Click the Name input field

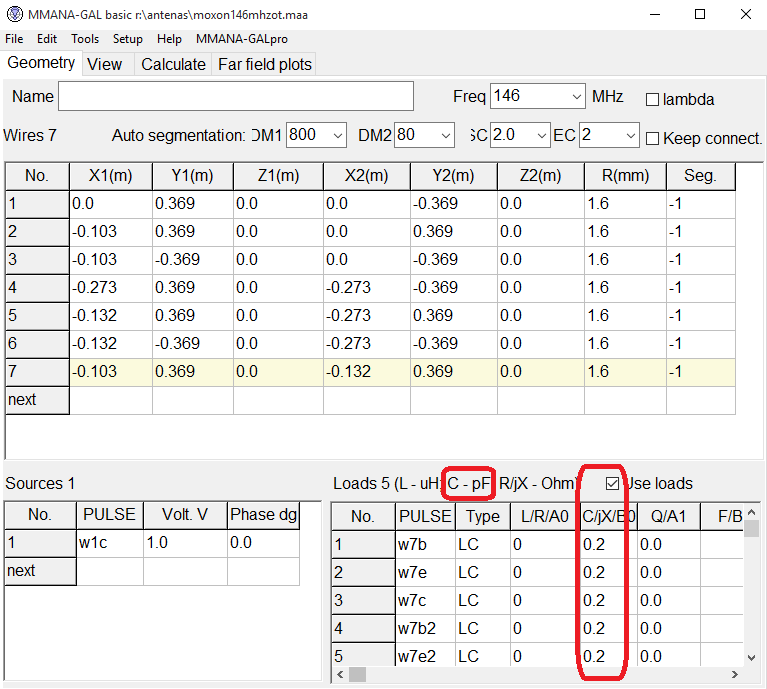coord(236,97)
